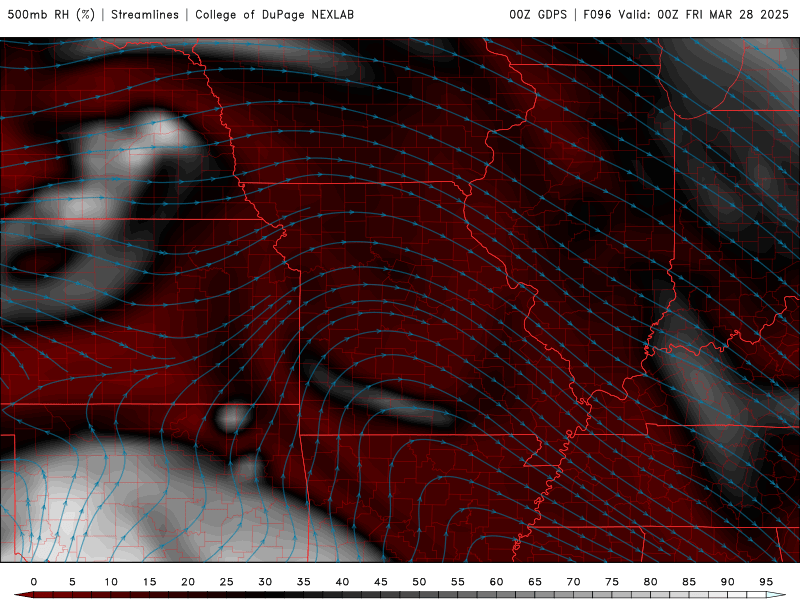This screenshot has width=800, height=600.
Task: Select the 35 label on the legend
Action: click(304, 582)
